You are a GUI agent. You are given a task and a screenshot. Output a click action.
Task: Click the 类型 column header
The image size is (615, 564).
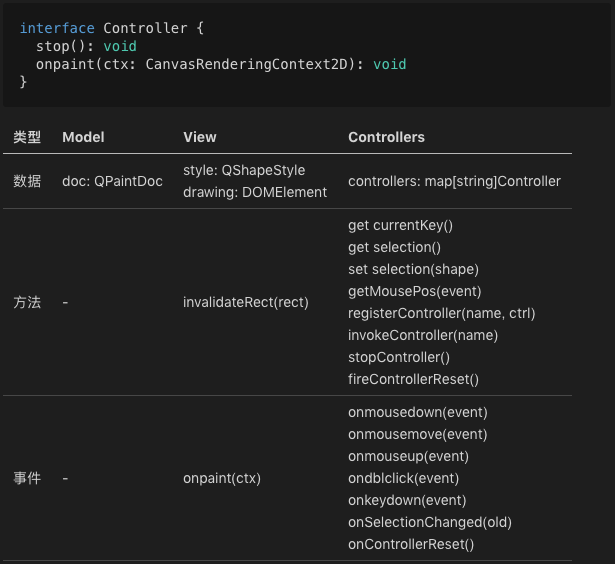[27, 137]
